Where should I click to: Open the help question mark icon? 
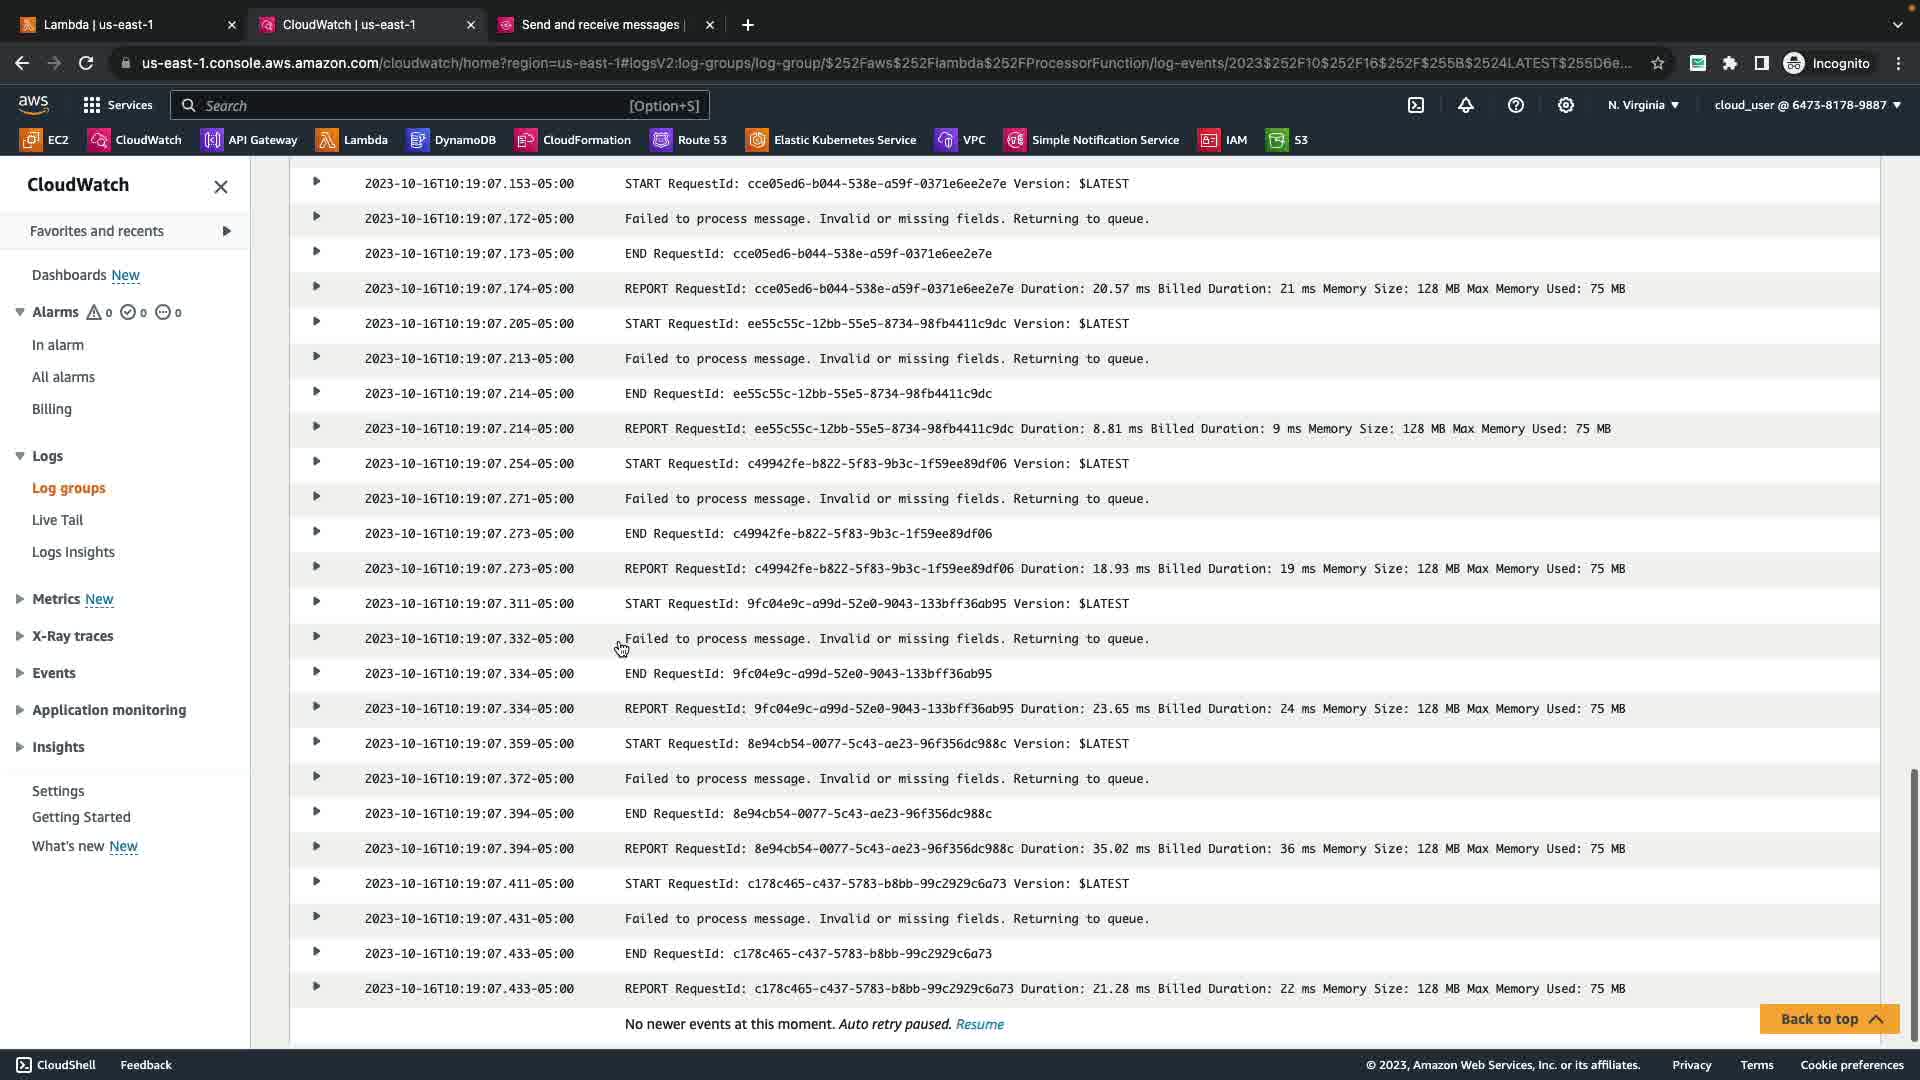[1516, 105]
